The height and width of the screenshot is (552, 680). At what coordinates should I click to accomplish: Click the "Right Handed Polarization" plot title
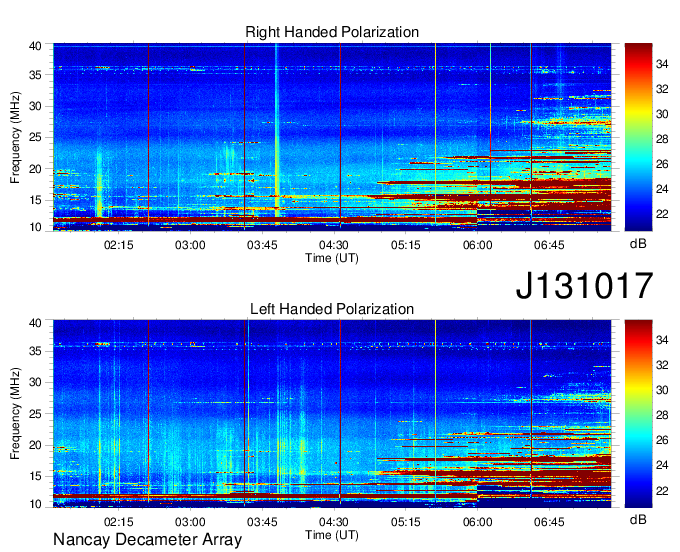(332, 32)
